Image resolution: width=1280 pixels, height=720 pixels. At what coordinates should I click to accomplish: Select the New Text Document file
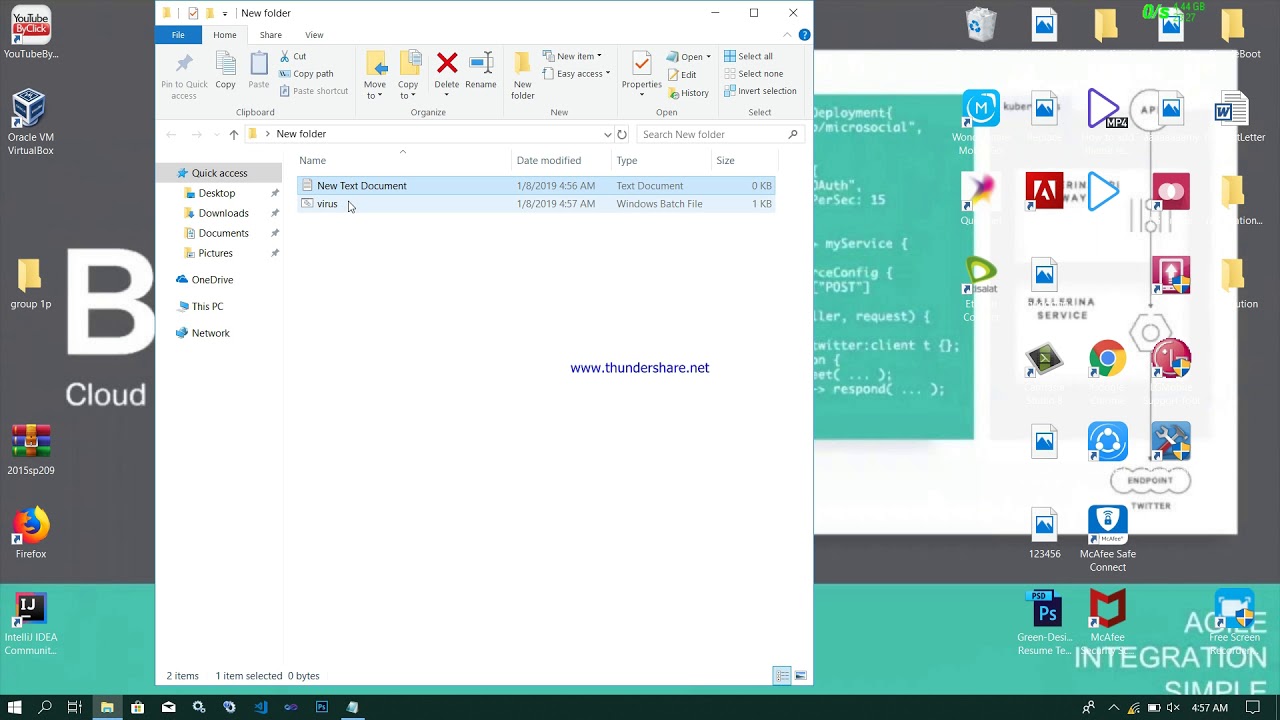[x=536, y=186]
